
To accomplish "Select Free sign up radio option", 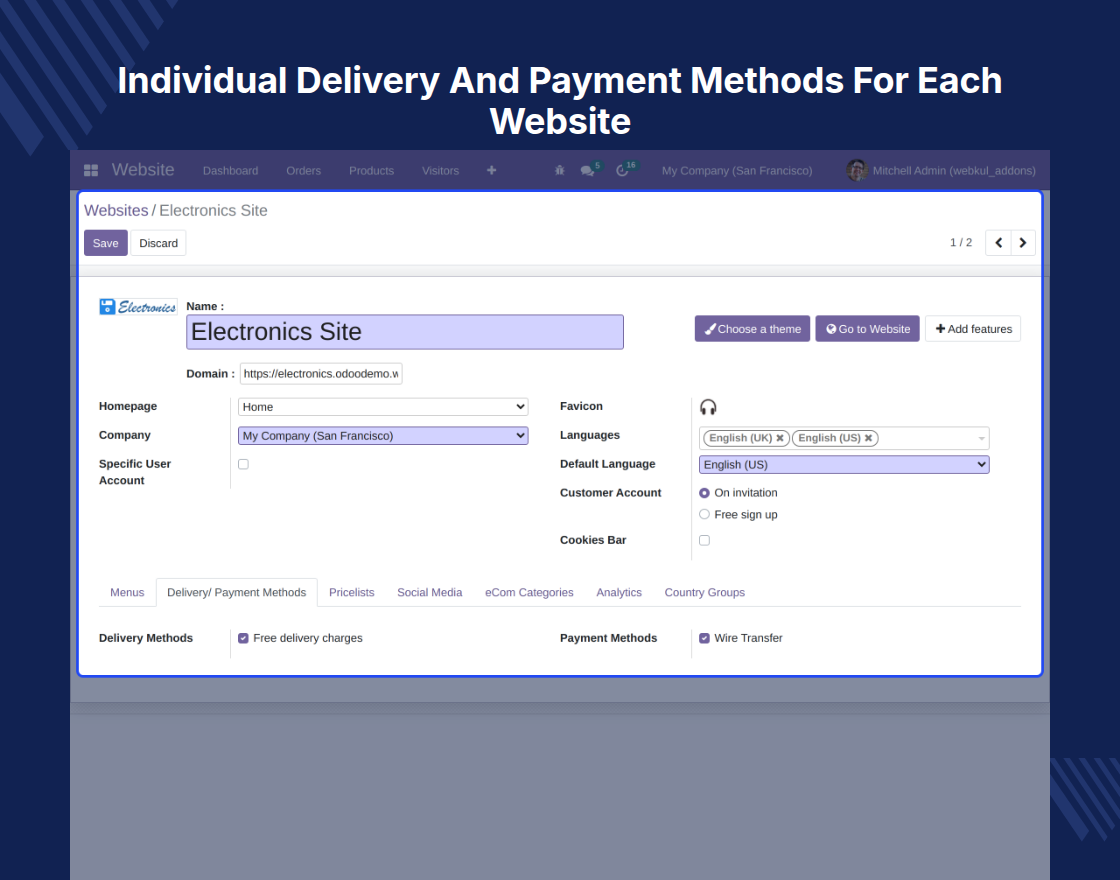I will (704, 514).
